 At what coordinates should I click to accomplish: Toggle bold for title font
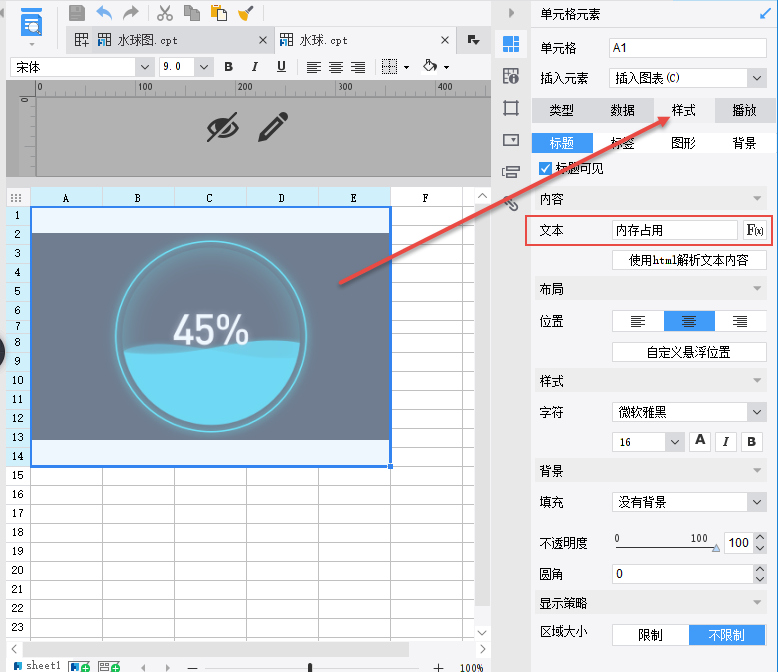tap(752, 442)
